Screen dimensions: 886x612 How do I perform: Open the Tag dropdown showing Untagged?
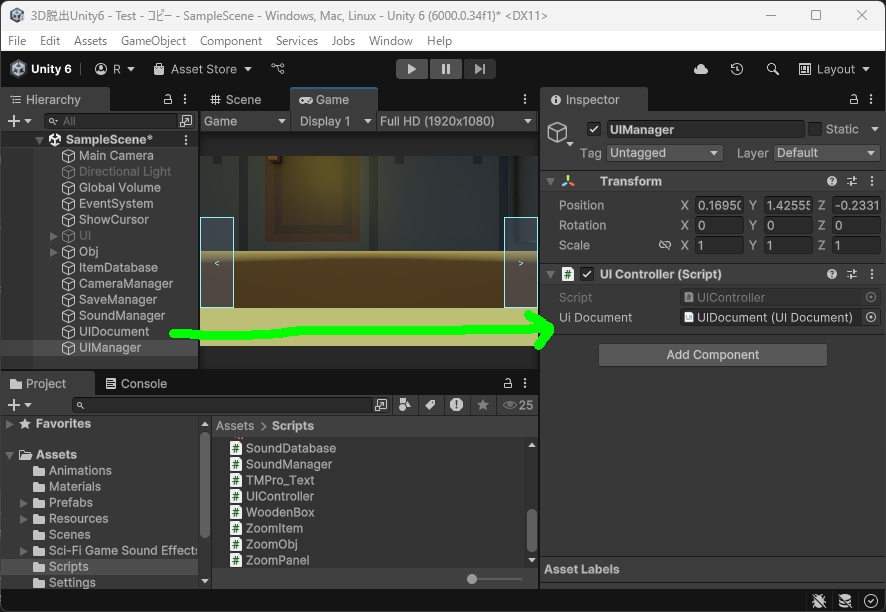(664, 153)
